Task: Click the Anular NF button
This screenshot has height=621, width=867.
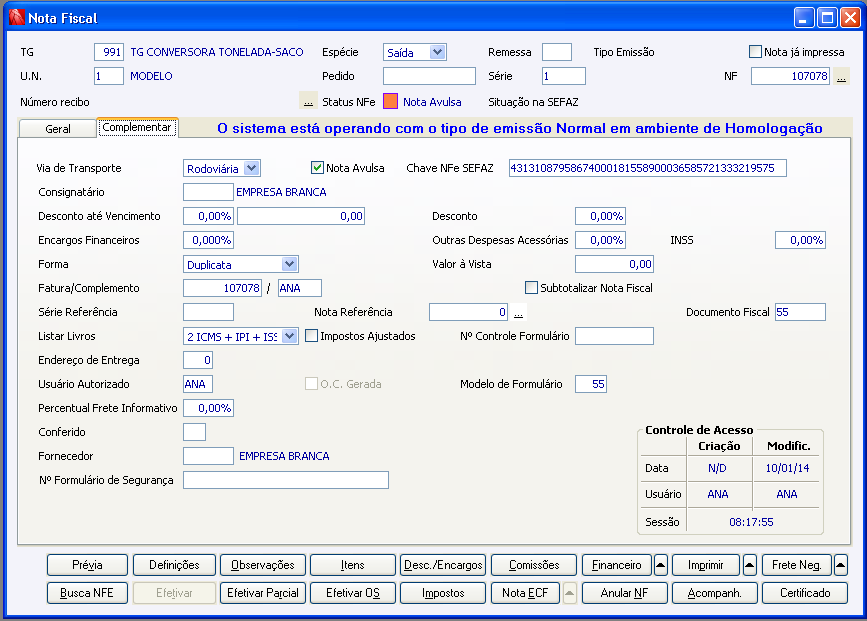Action: (625, 593)
